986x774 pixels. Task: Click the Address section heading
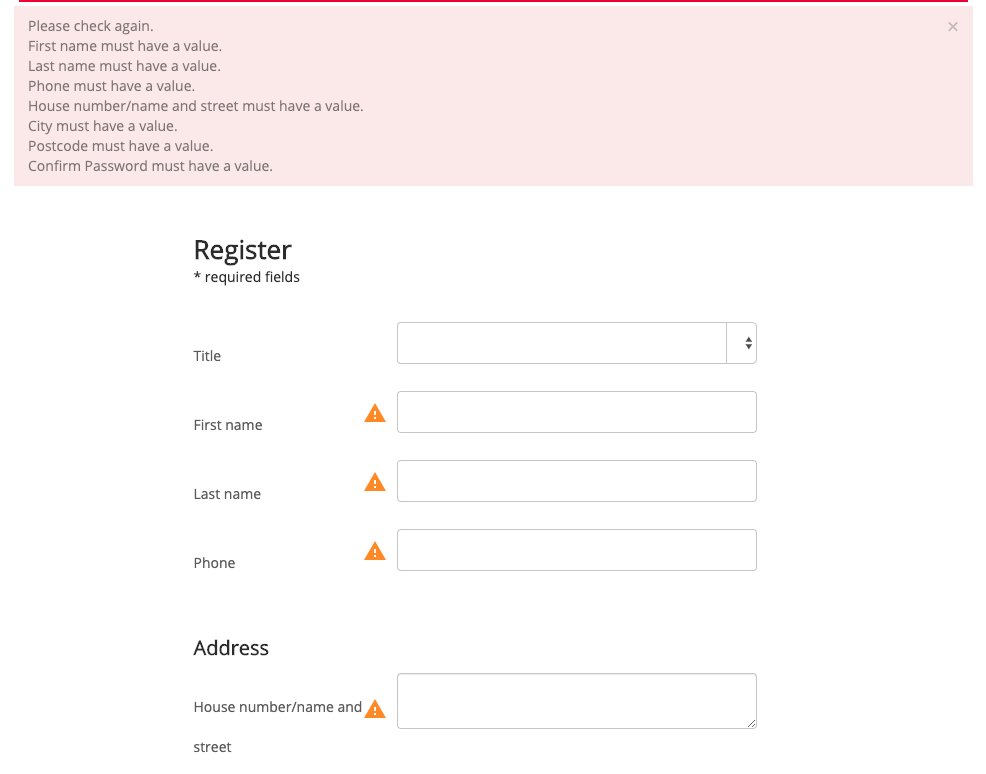click(231, 648)
